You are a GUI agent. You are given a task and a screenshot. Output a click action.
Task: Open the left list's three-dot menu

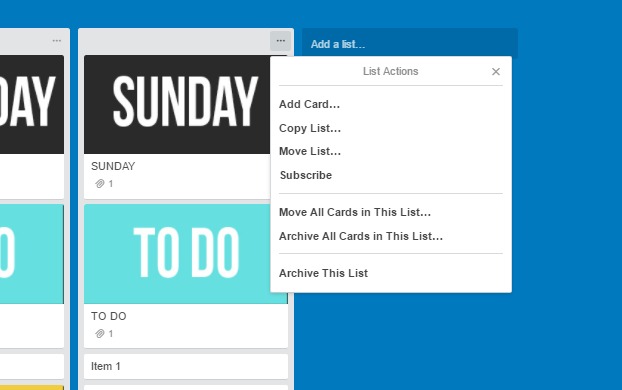tap(57, 41)
